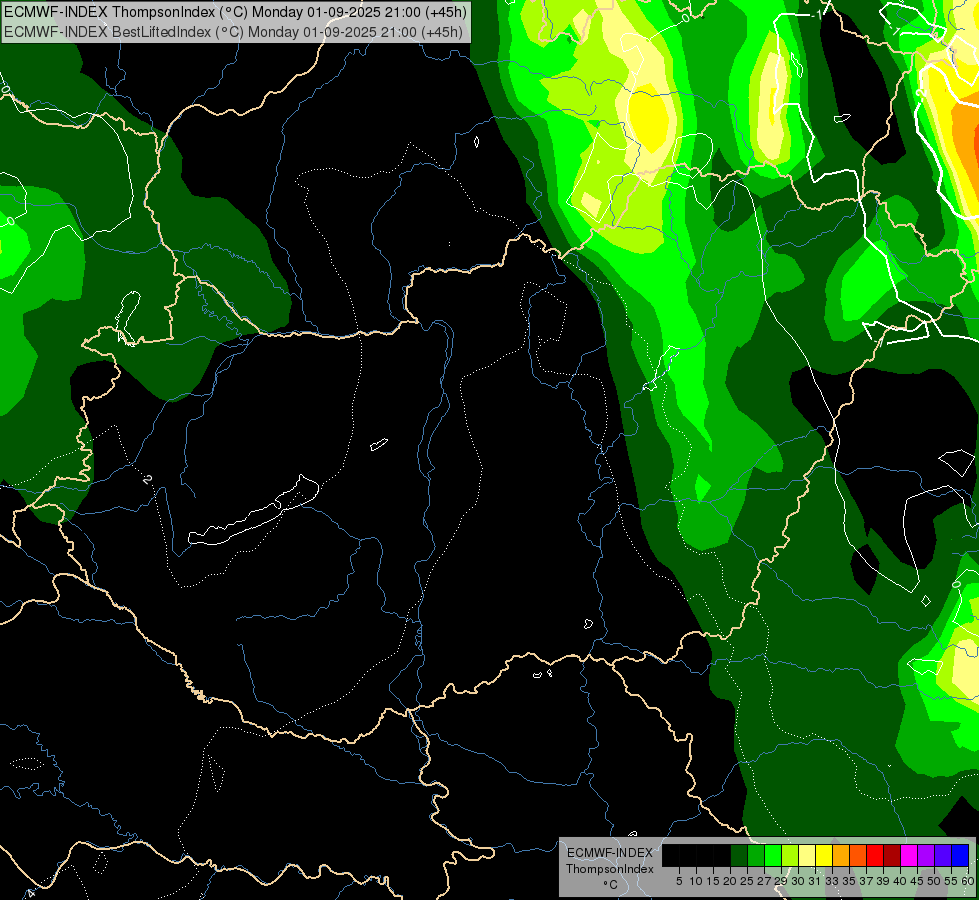Image resolution: width=979 pixels, height=900 pixels.
Task: Click legend tick value '33'
Action: 832,881
